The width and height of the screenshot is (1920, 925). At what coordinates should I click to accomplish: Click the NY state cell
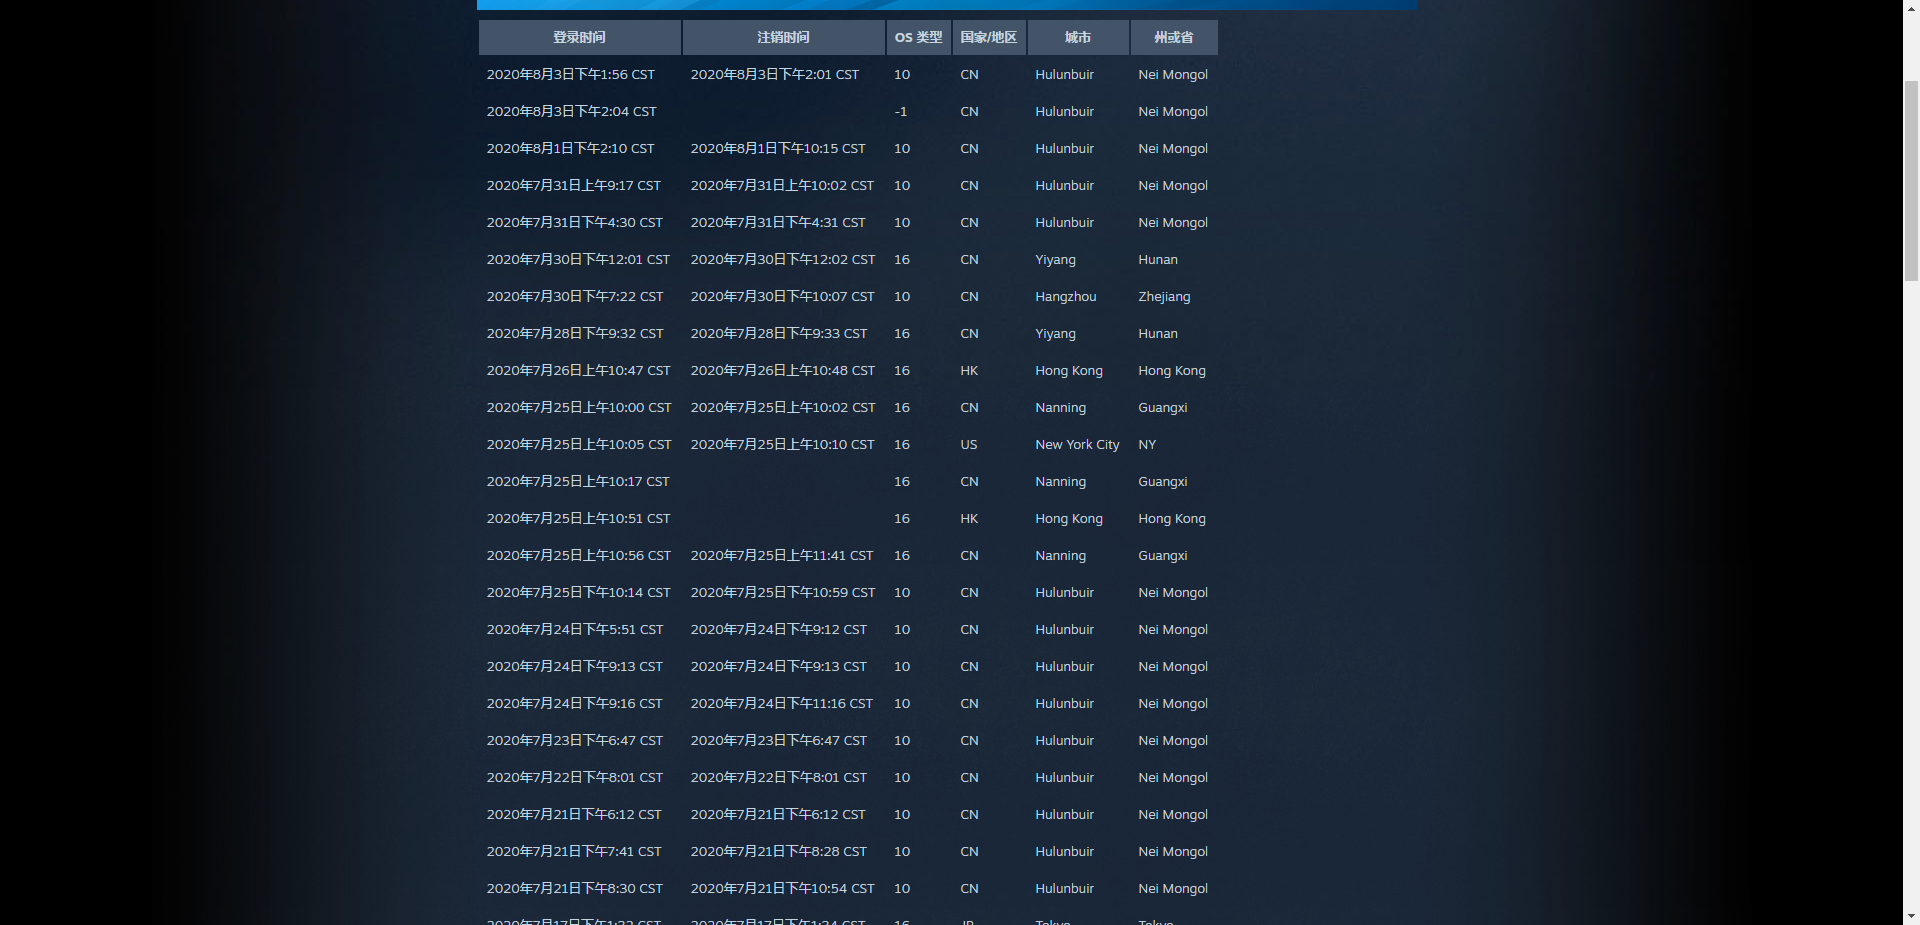pyautogui.click(x=1147, y=445)
